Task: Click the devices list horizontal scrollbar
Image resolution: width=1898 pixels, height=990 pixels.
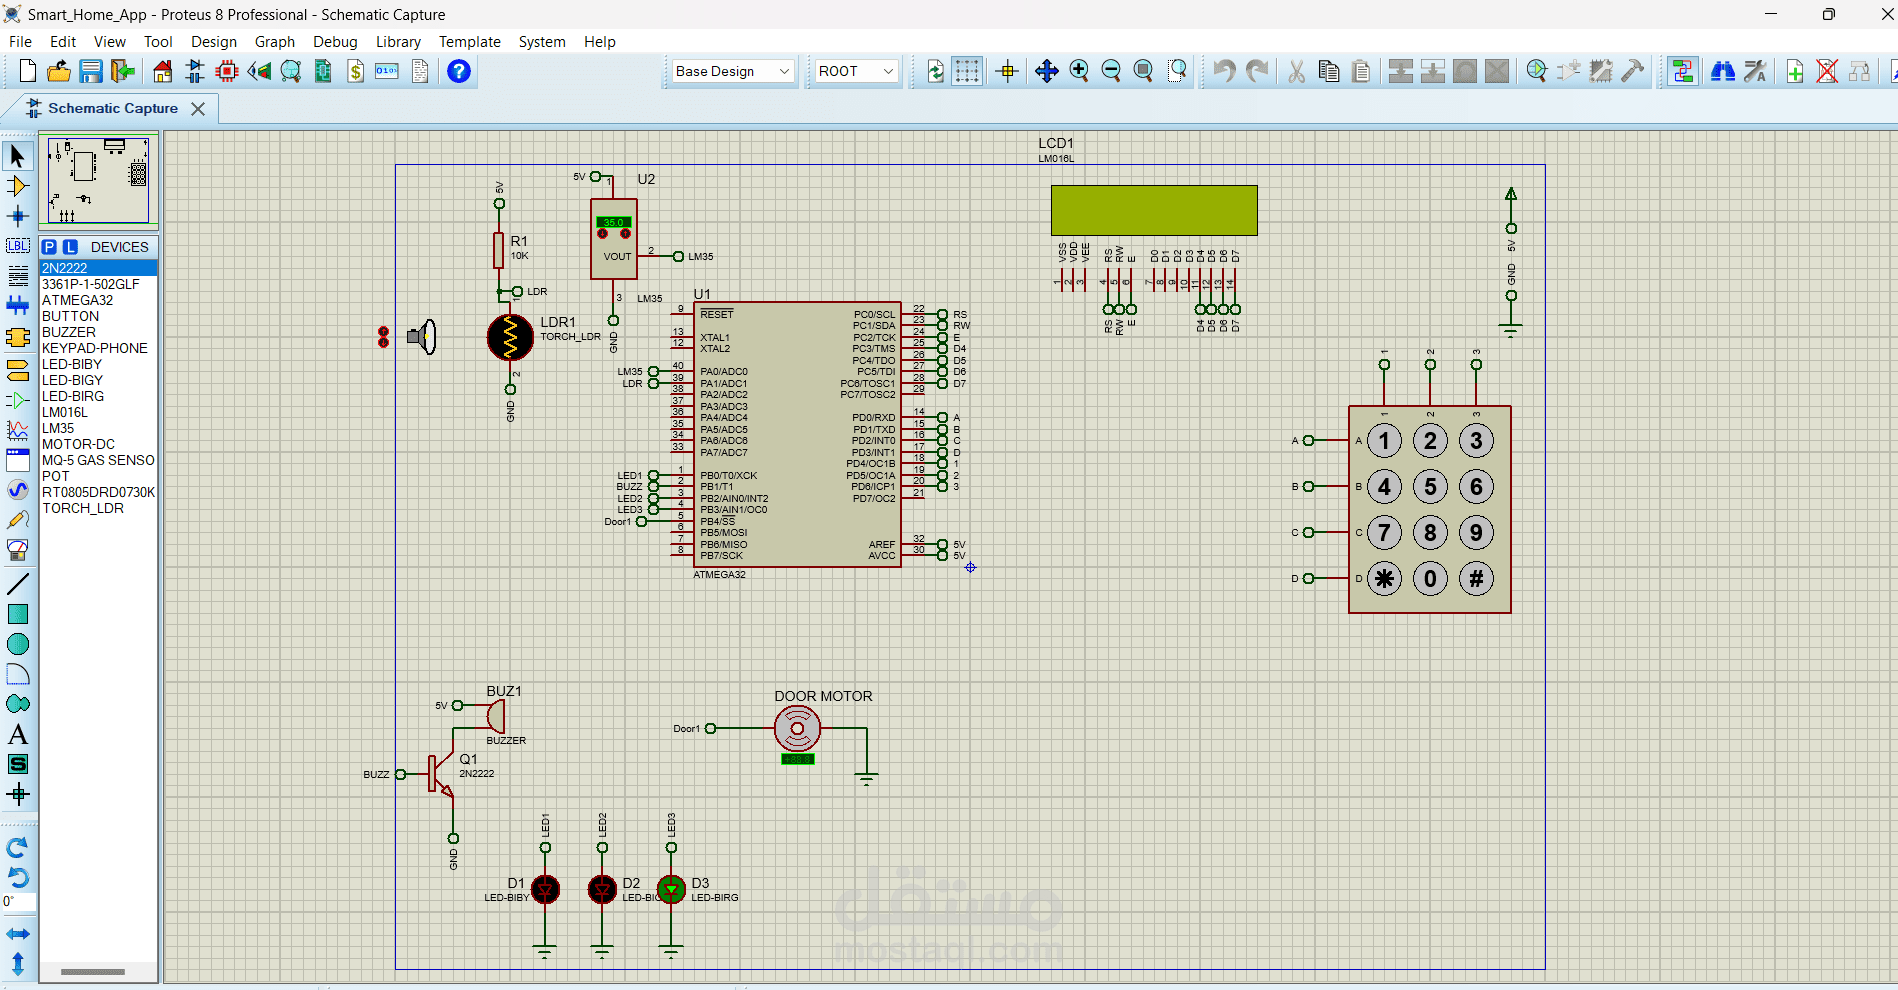Action: (93, 972)
